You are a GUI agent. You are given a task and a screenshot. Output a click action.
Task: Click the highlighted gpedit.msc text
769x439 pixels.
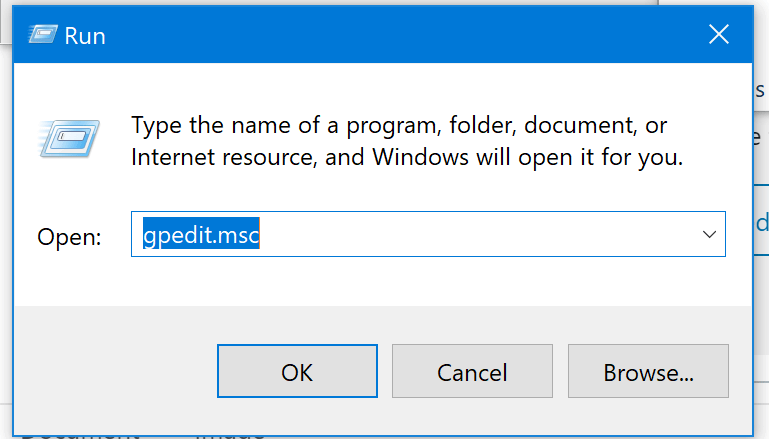click(201, 234)
